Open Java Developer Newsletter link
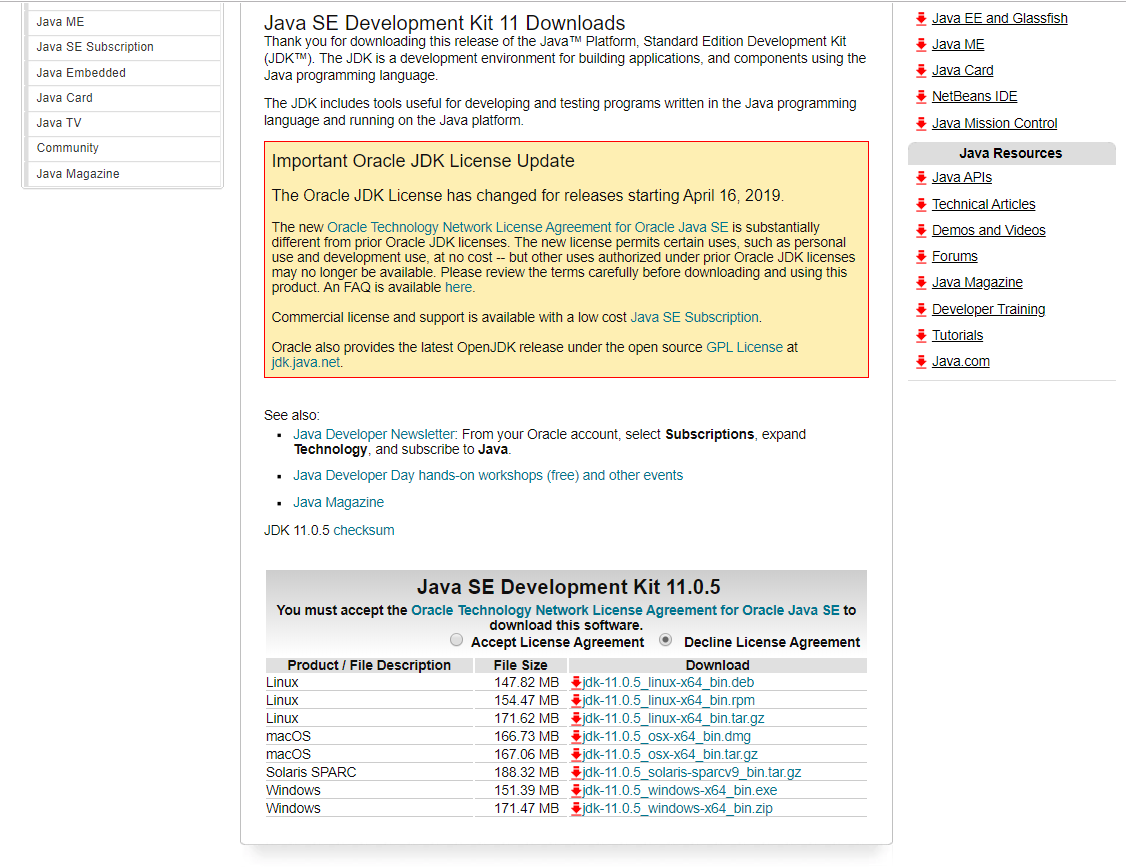1126x868 pixels. tap(374, 434)
